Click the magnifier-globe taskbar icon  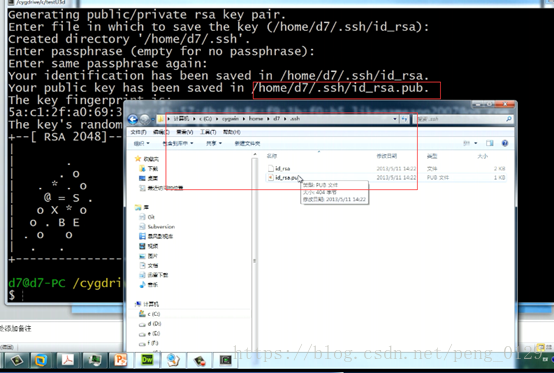173,360
